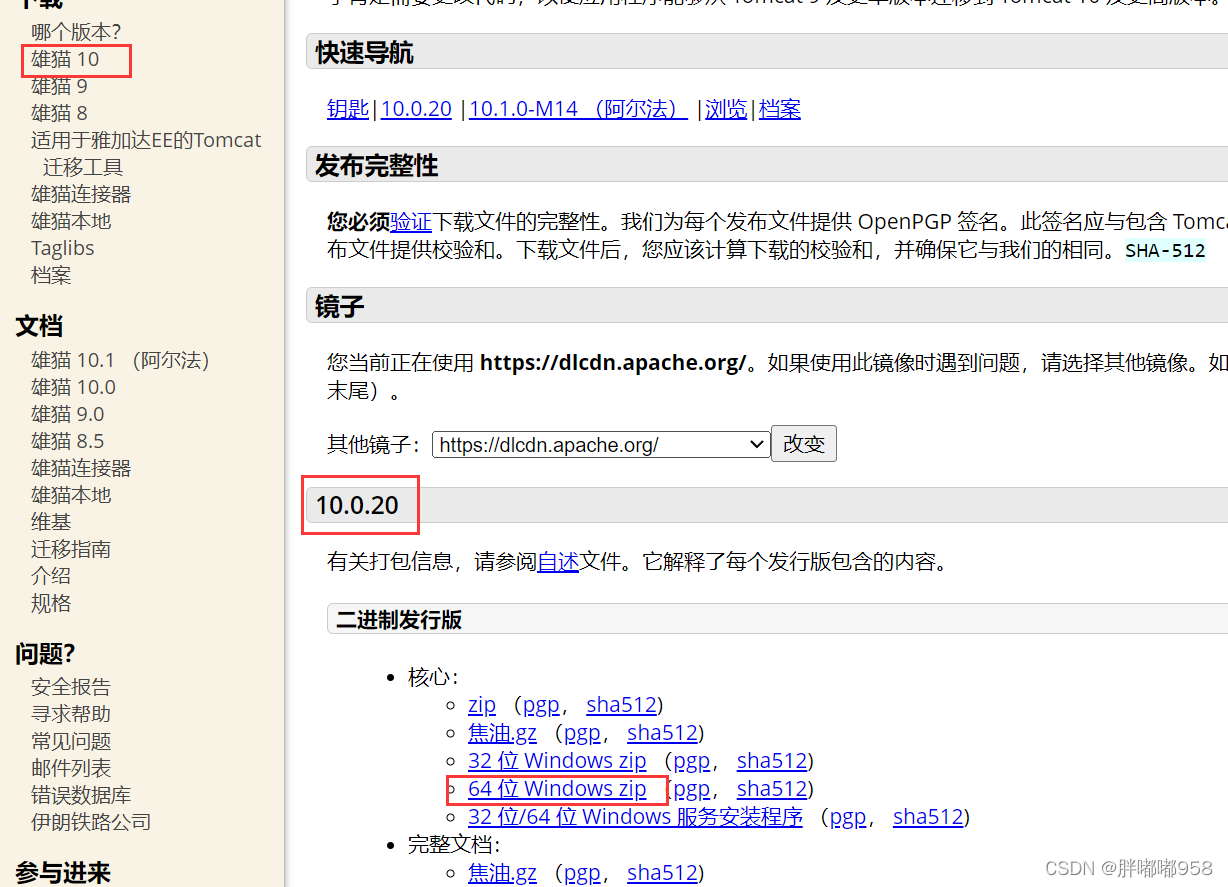Open 雄猫 8 download page
Viewport: 1228px width, 887px height.
59,113
